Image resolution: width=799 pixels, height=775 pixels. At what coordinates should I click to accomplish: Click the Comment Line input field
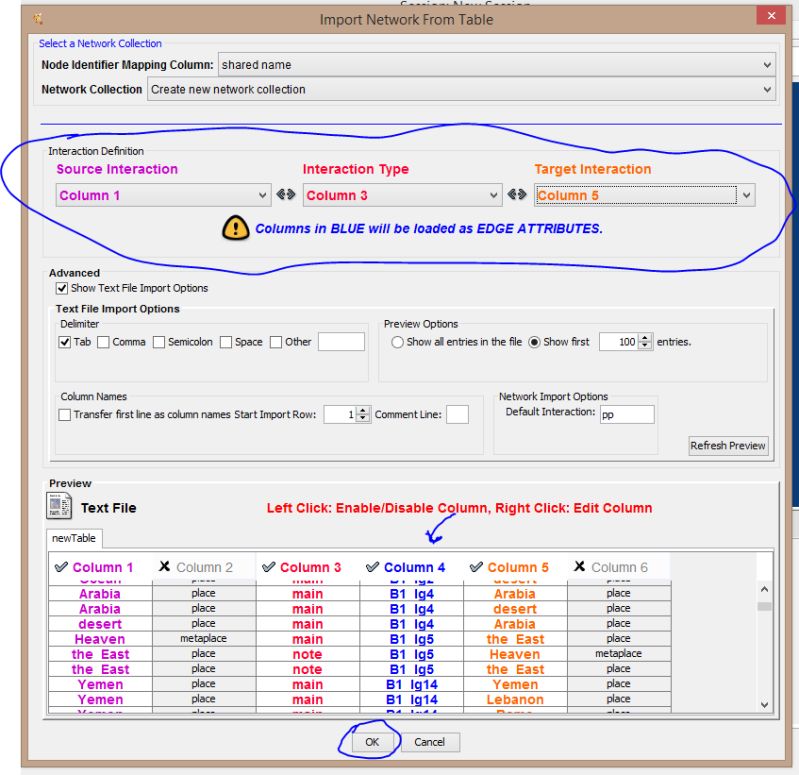click(457, 414)
